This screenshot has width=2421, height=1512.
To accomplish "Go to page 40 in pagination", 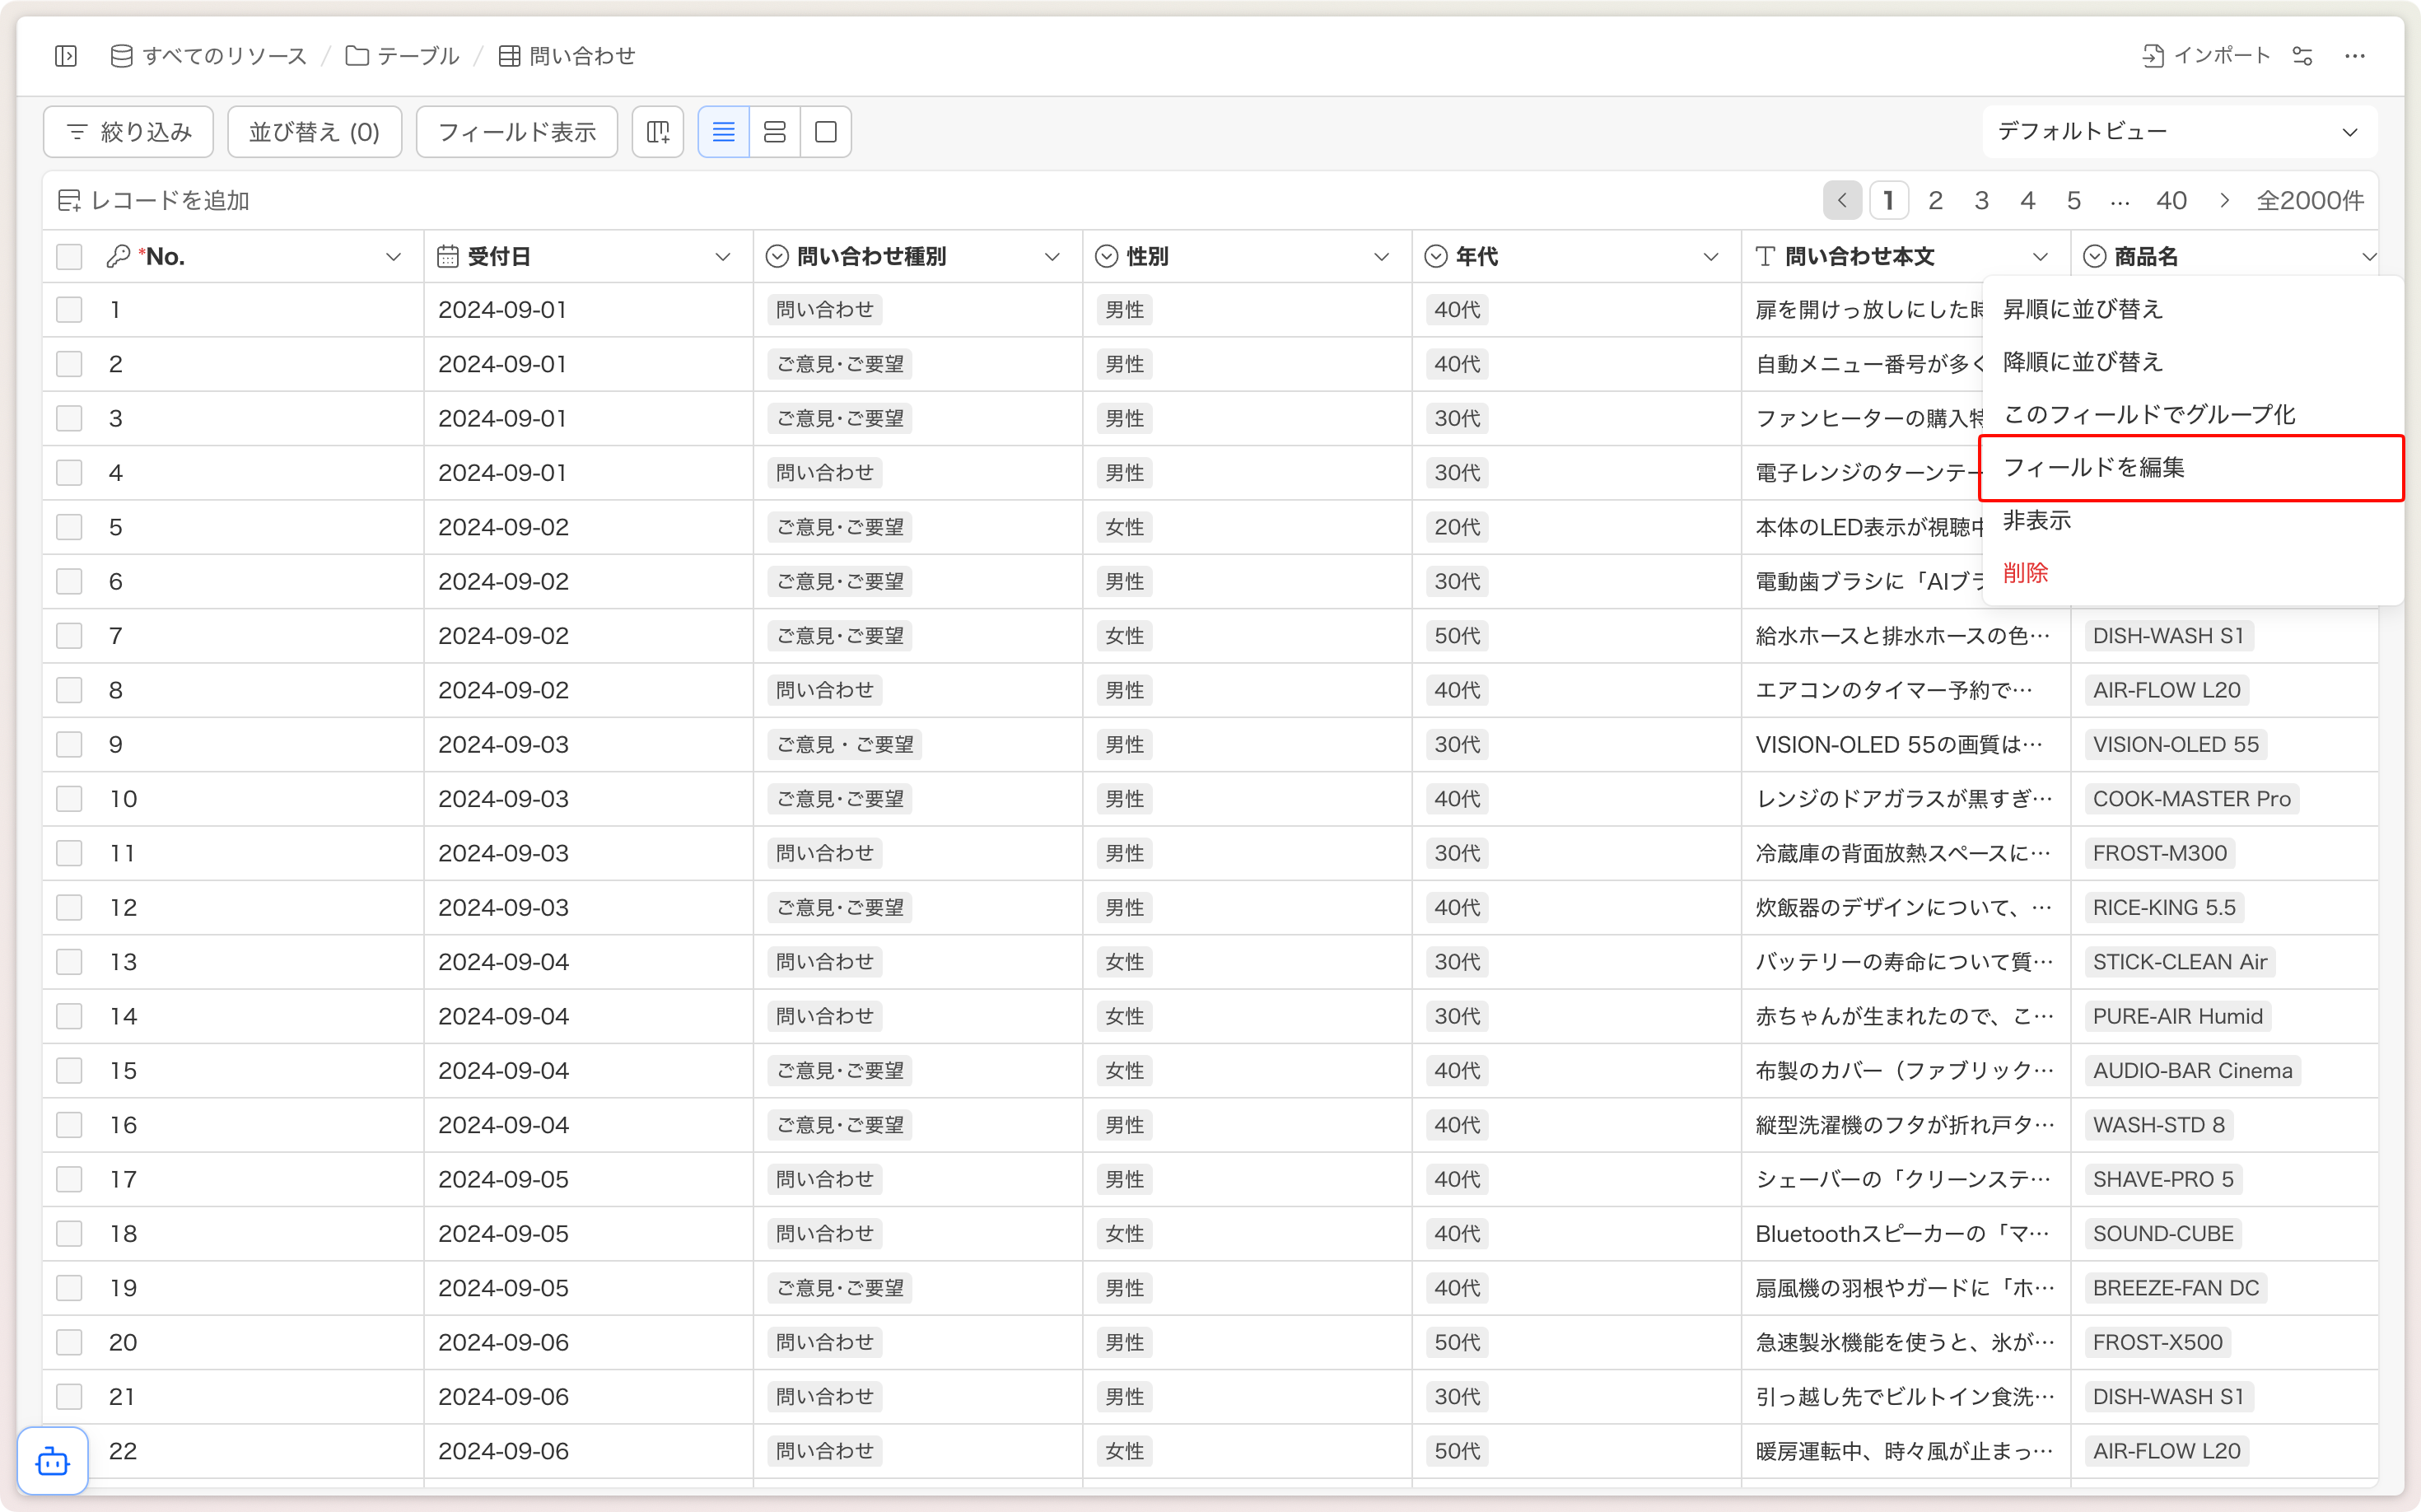I will coord(2171,201).
